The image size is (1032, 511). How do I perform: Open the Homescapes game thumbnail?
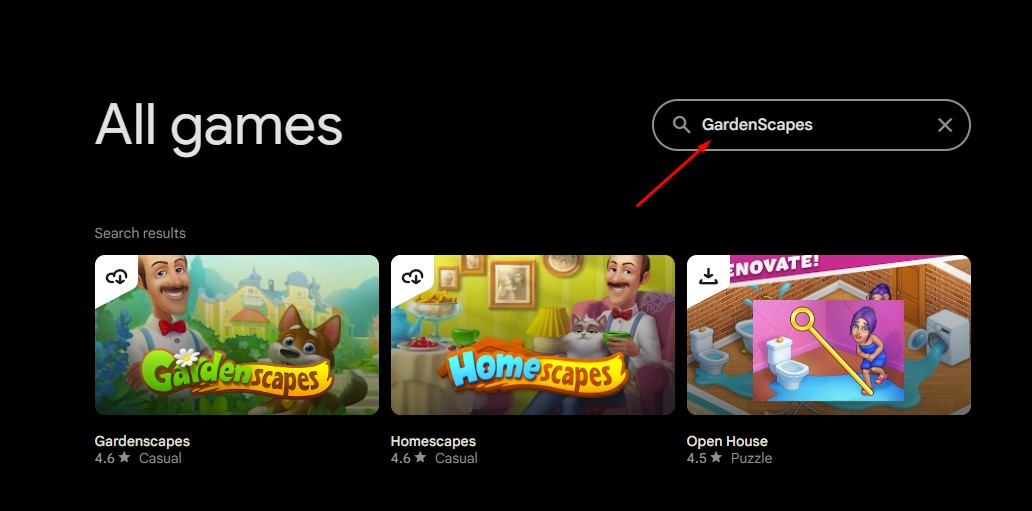(x=533, y=335)
